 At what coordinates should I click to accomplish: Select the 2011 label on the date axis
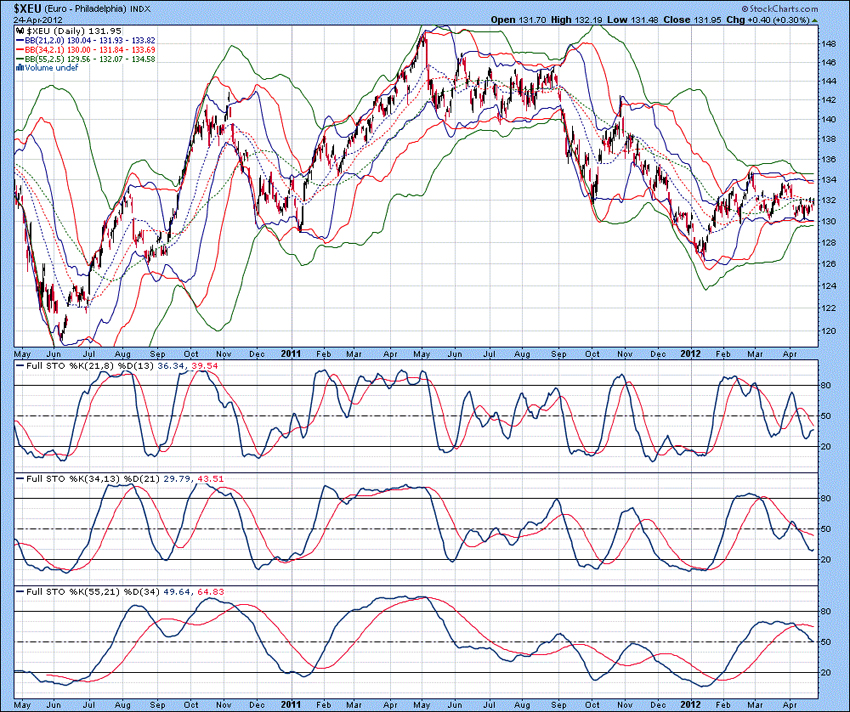point(290,354)
